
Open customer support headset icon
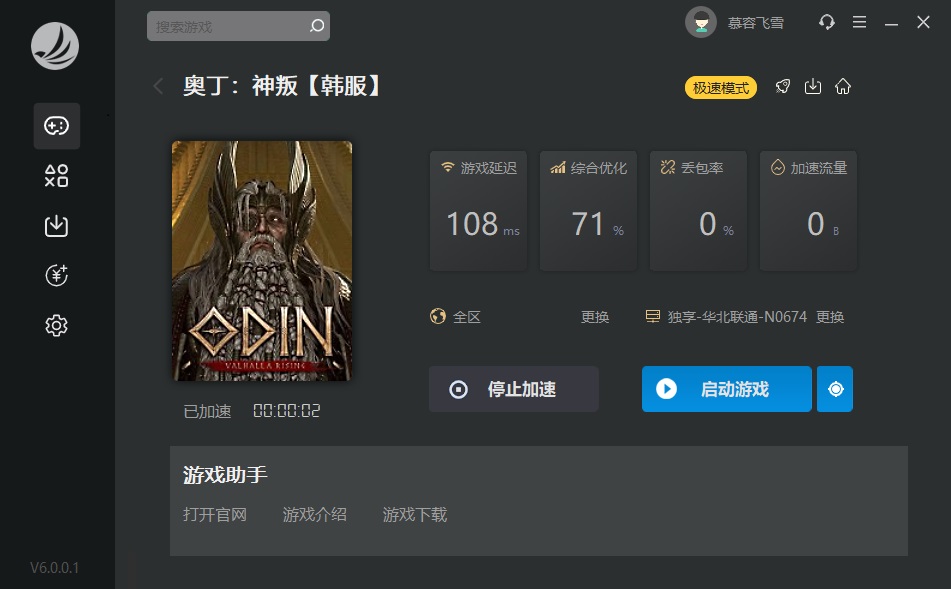[827, 22]
